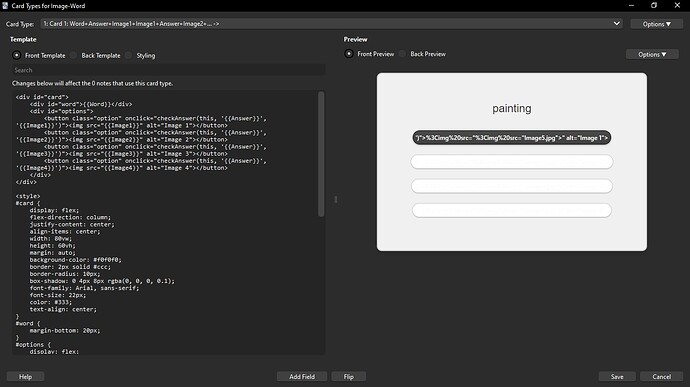Click the second empty option in preview
690x387 pixels.
point(512,162)
